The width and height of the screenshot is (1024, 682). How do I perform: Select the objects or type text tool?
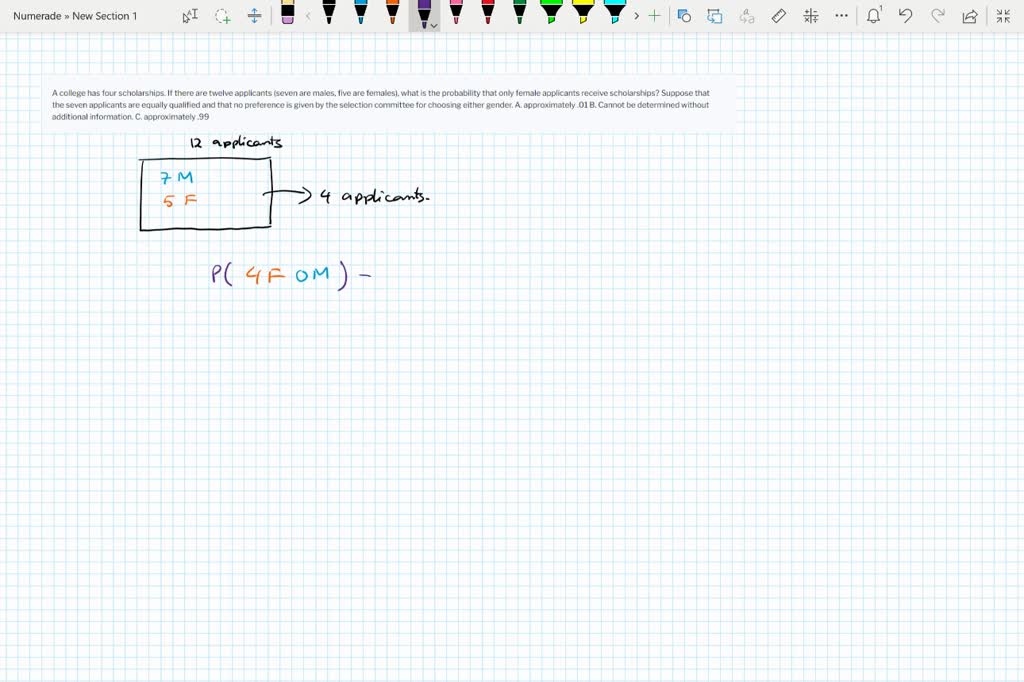[190, 16]
